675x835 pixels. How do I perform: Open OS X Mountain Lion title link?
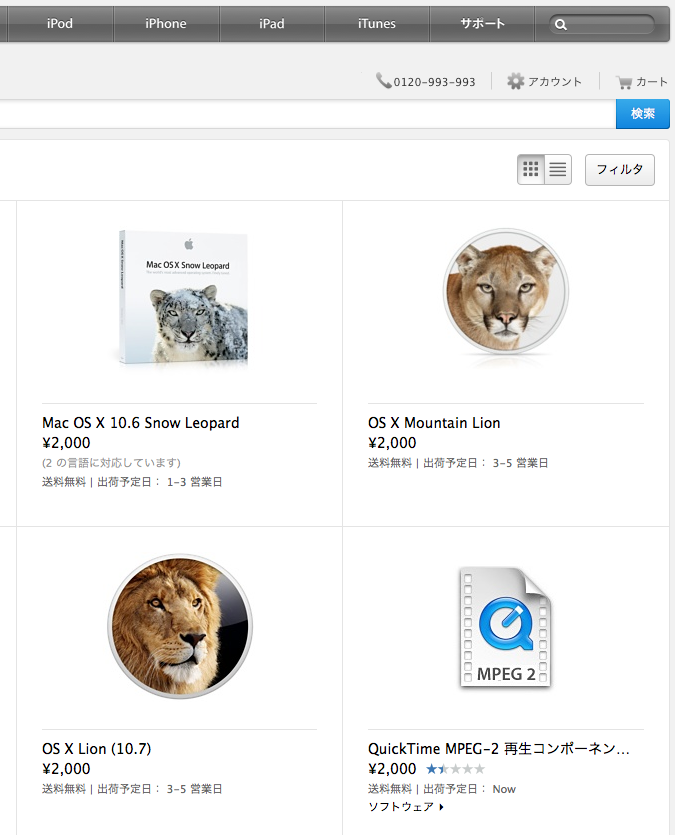pyautogui.click(x=434, y=423)
